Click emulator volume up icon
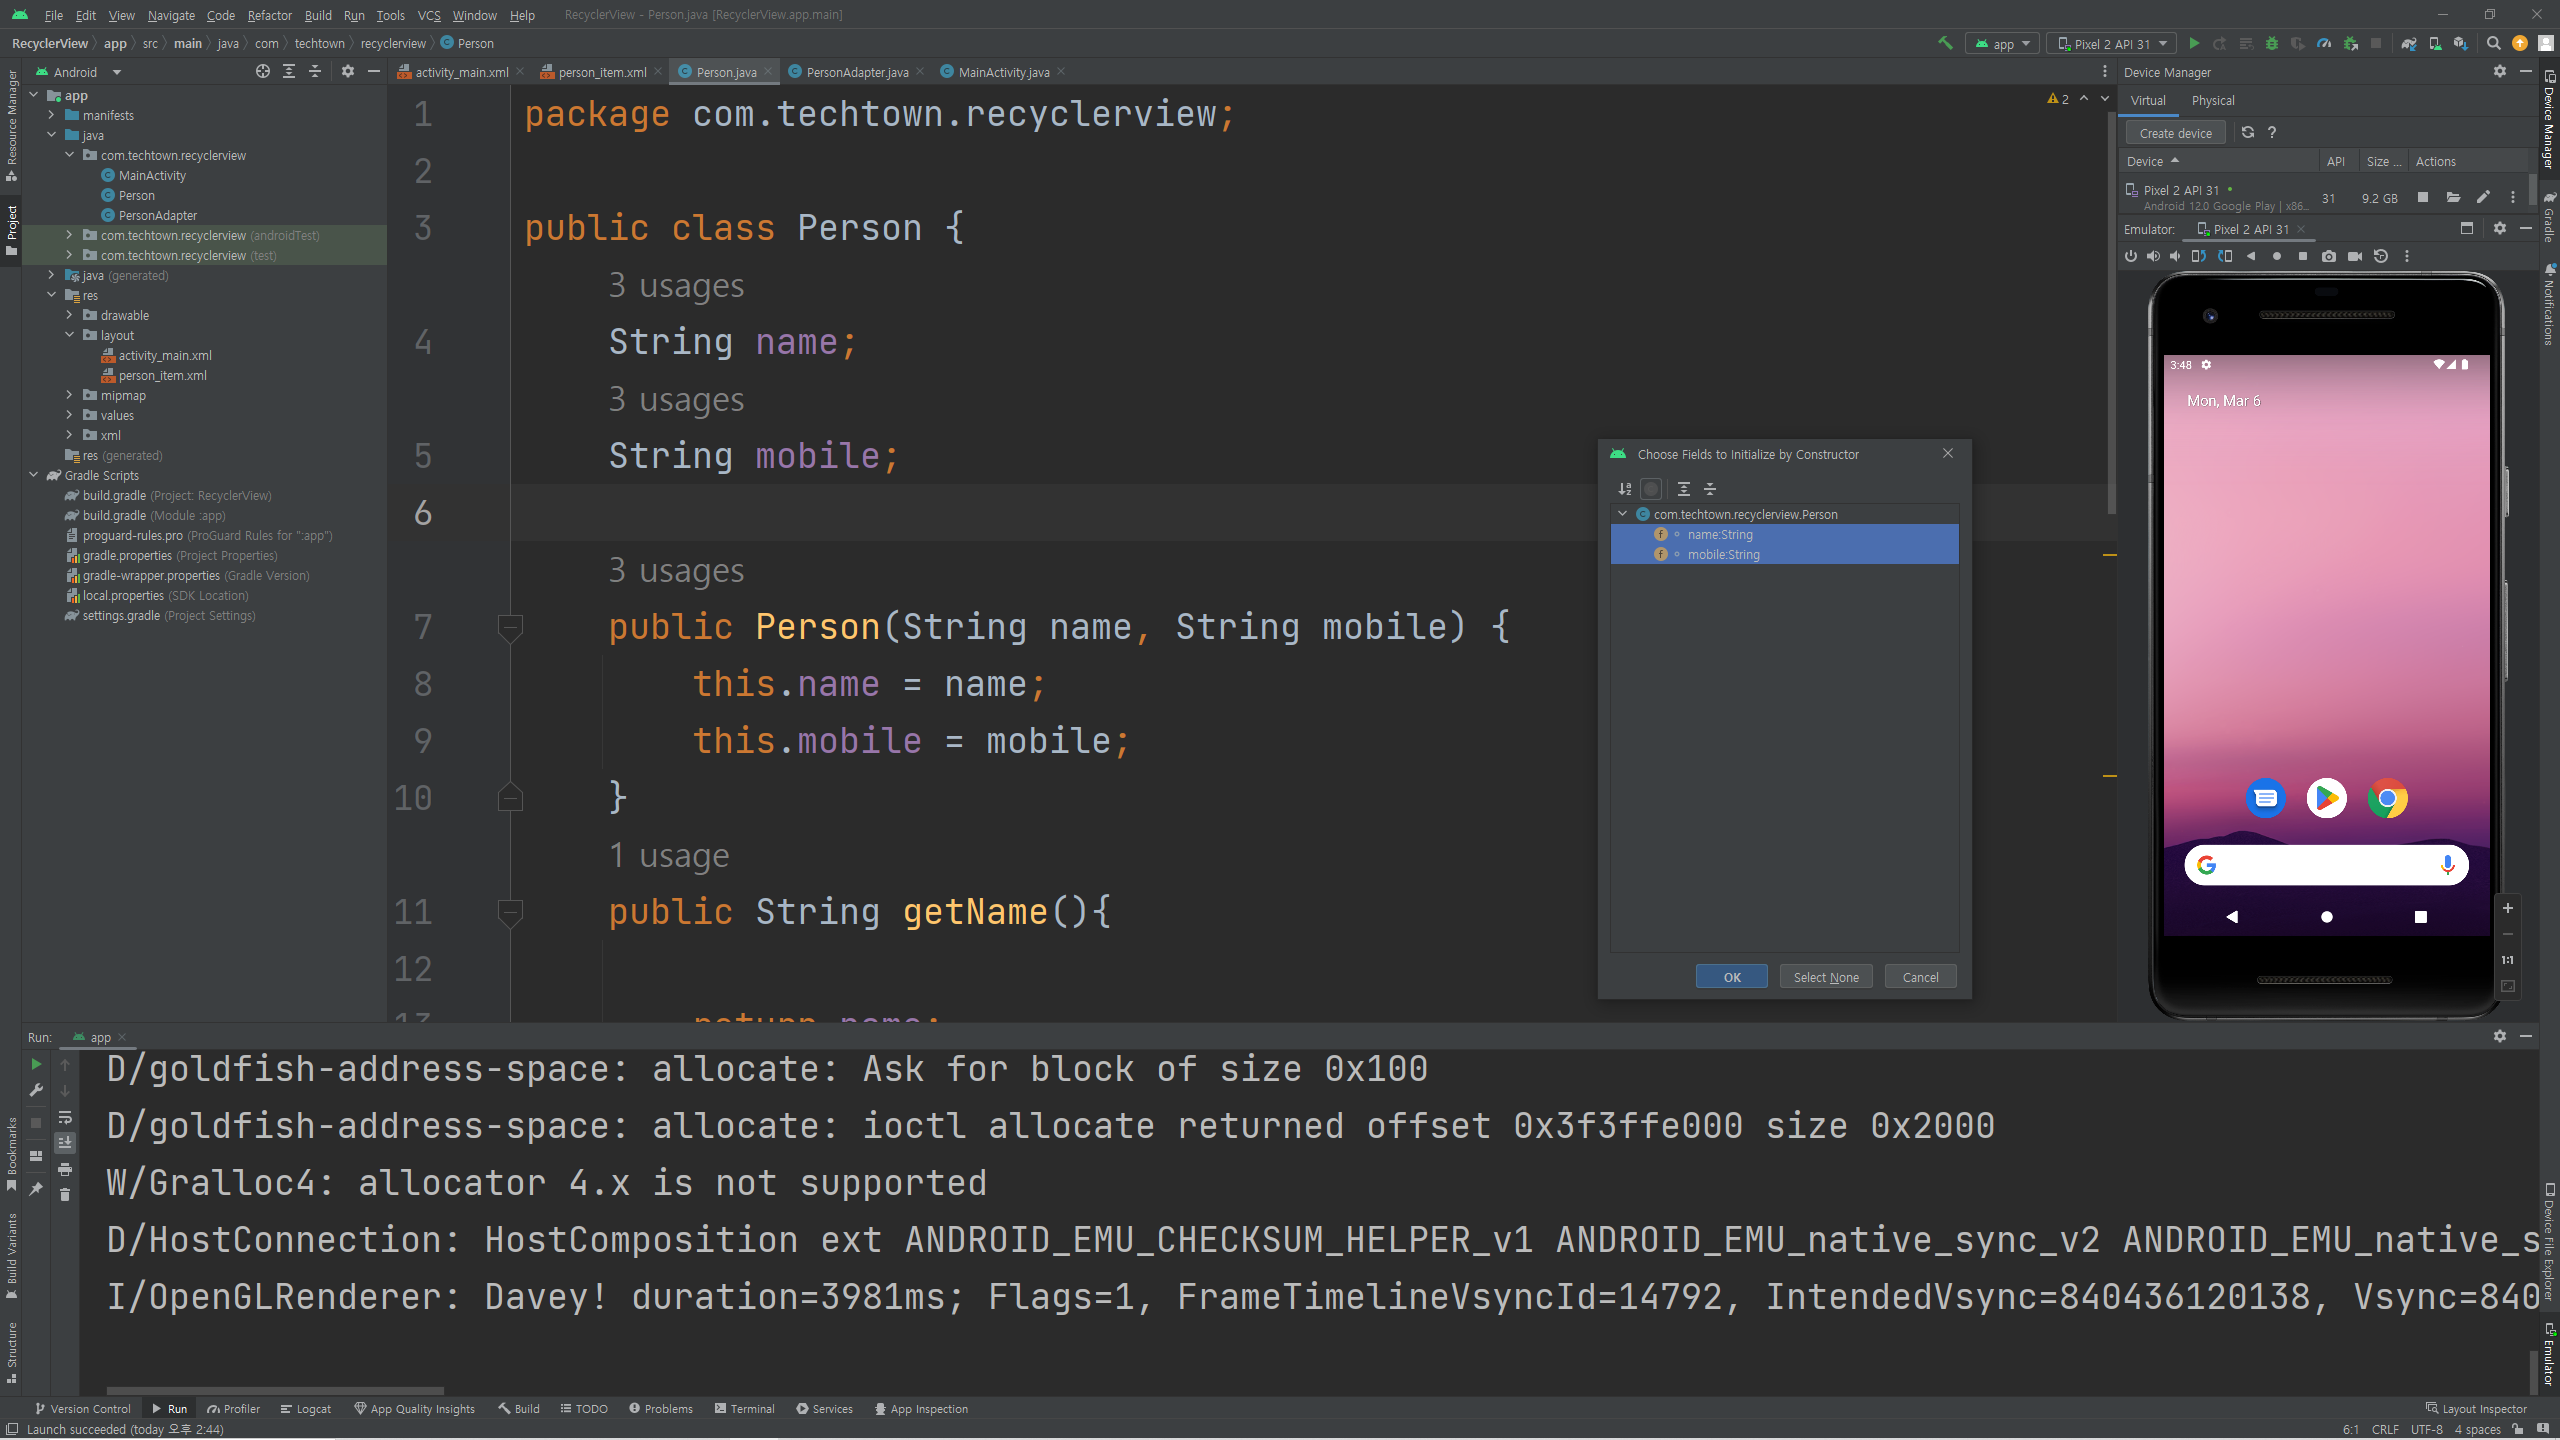Viewport: 2560px width, 1440px height. pyautogui.click(x=2153, y=256)
